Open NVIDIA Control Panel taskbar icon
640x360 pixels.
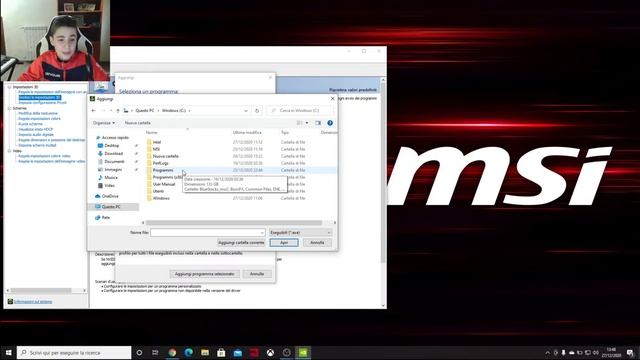(x=303, y=352)
